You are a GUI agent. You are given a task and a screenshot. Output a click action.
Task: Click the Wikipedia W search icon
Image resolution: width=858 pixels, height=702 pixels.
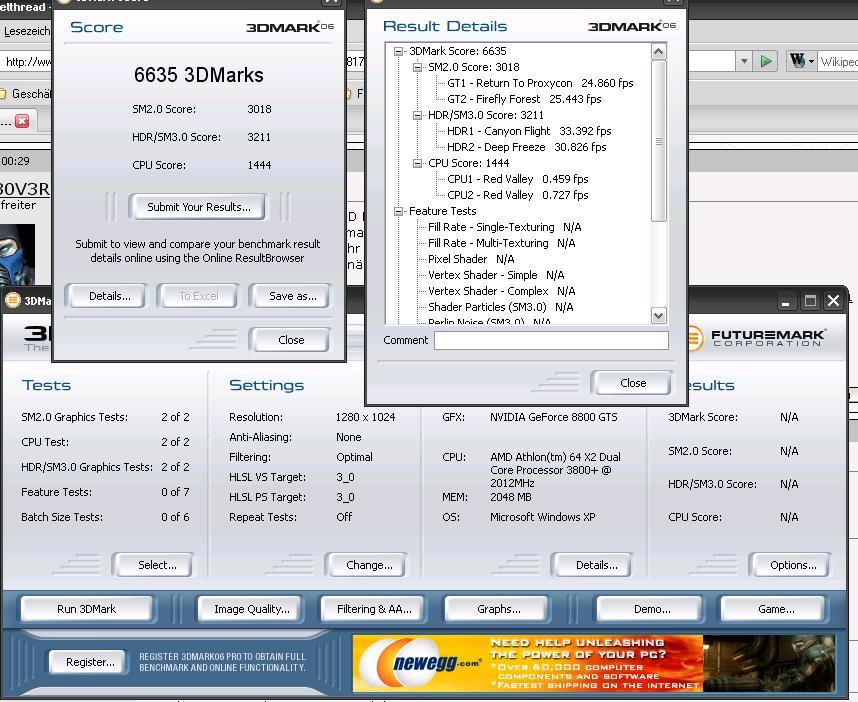tap(797, 61)
